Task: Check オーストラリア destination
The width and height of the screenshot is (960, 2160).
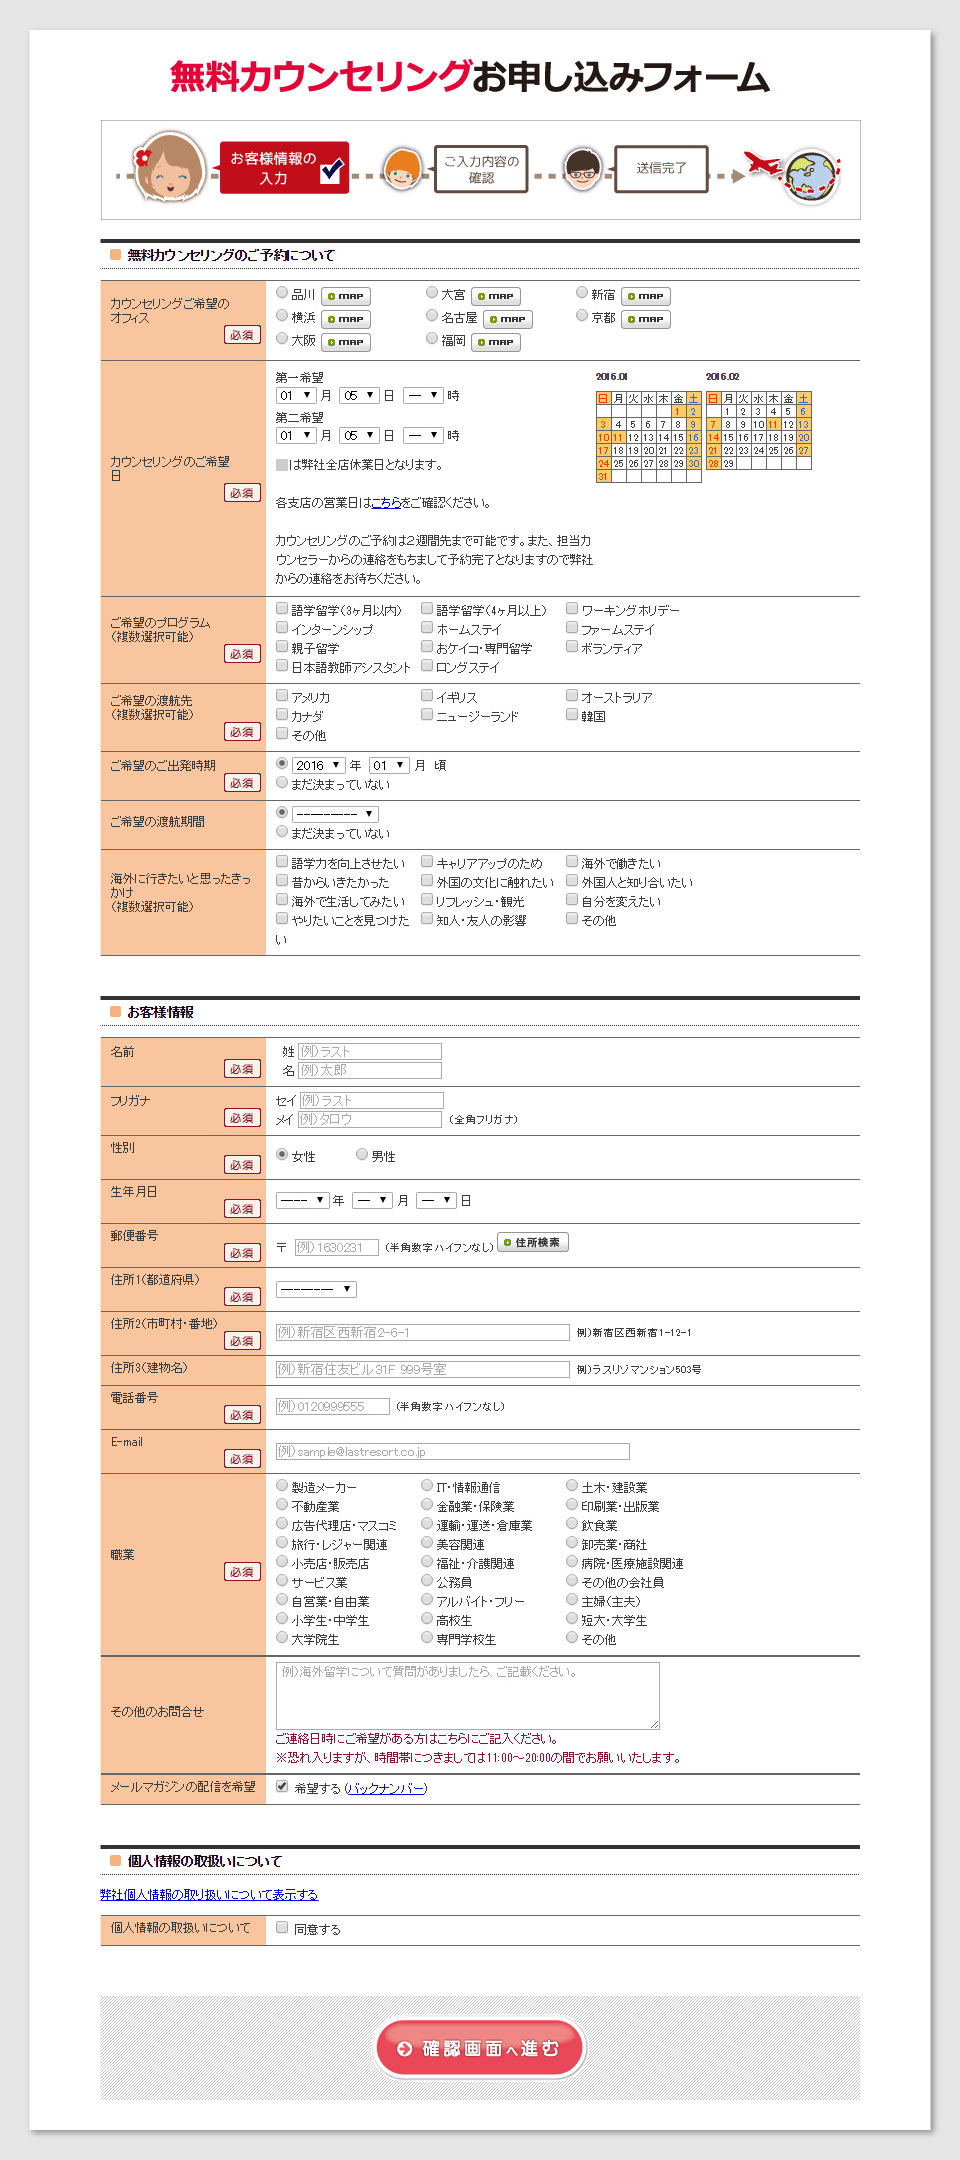Action: pos(572,695)
